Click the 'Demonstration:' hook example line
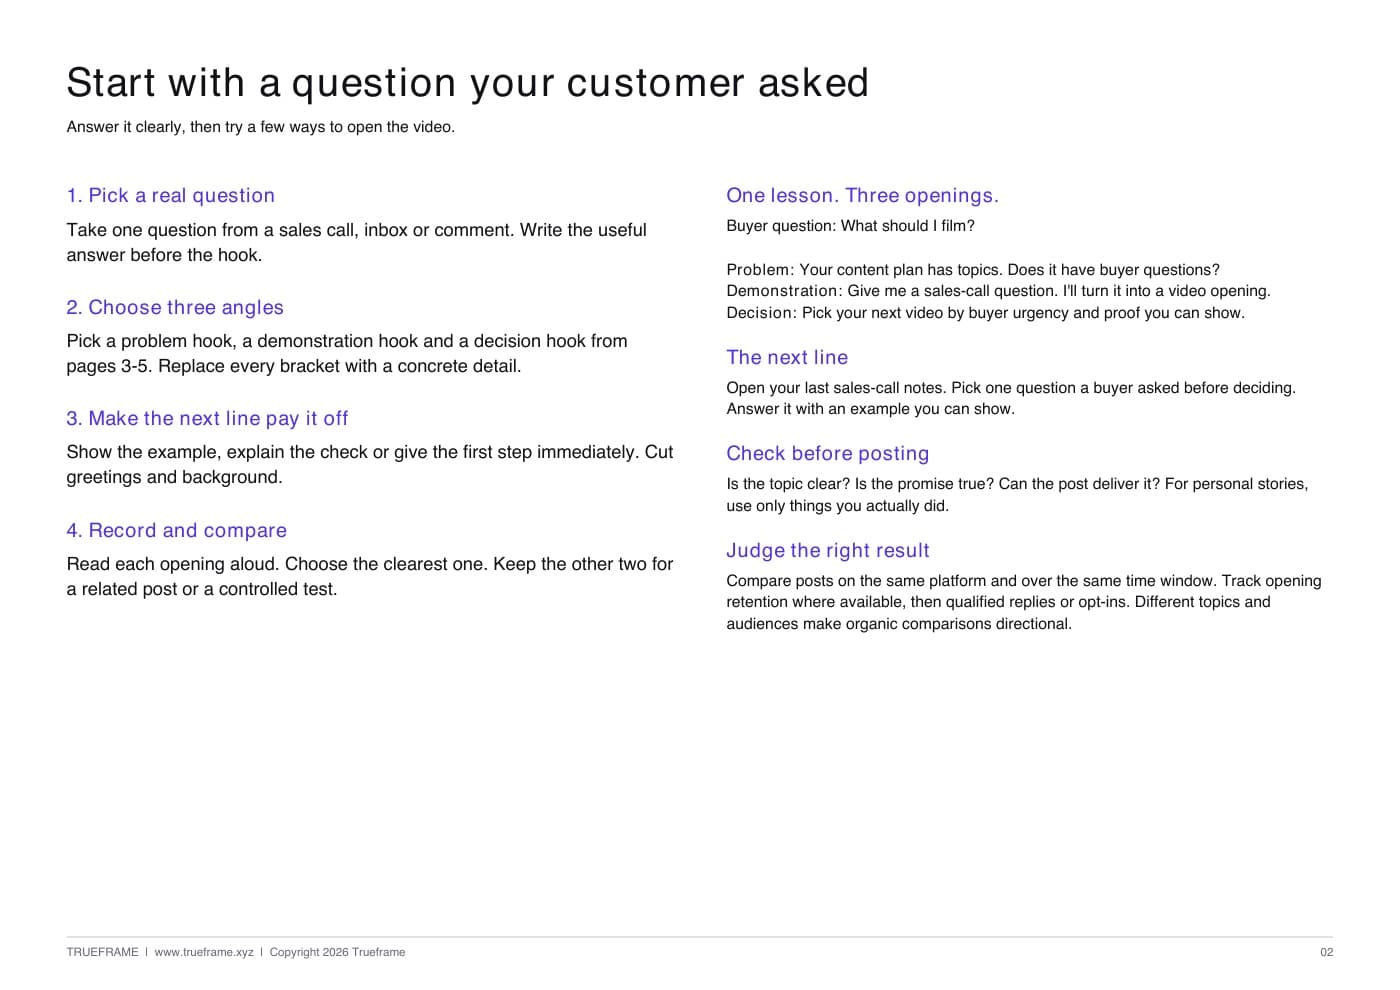Viewport: 1400px width, 990px height. pos(998,291)
